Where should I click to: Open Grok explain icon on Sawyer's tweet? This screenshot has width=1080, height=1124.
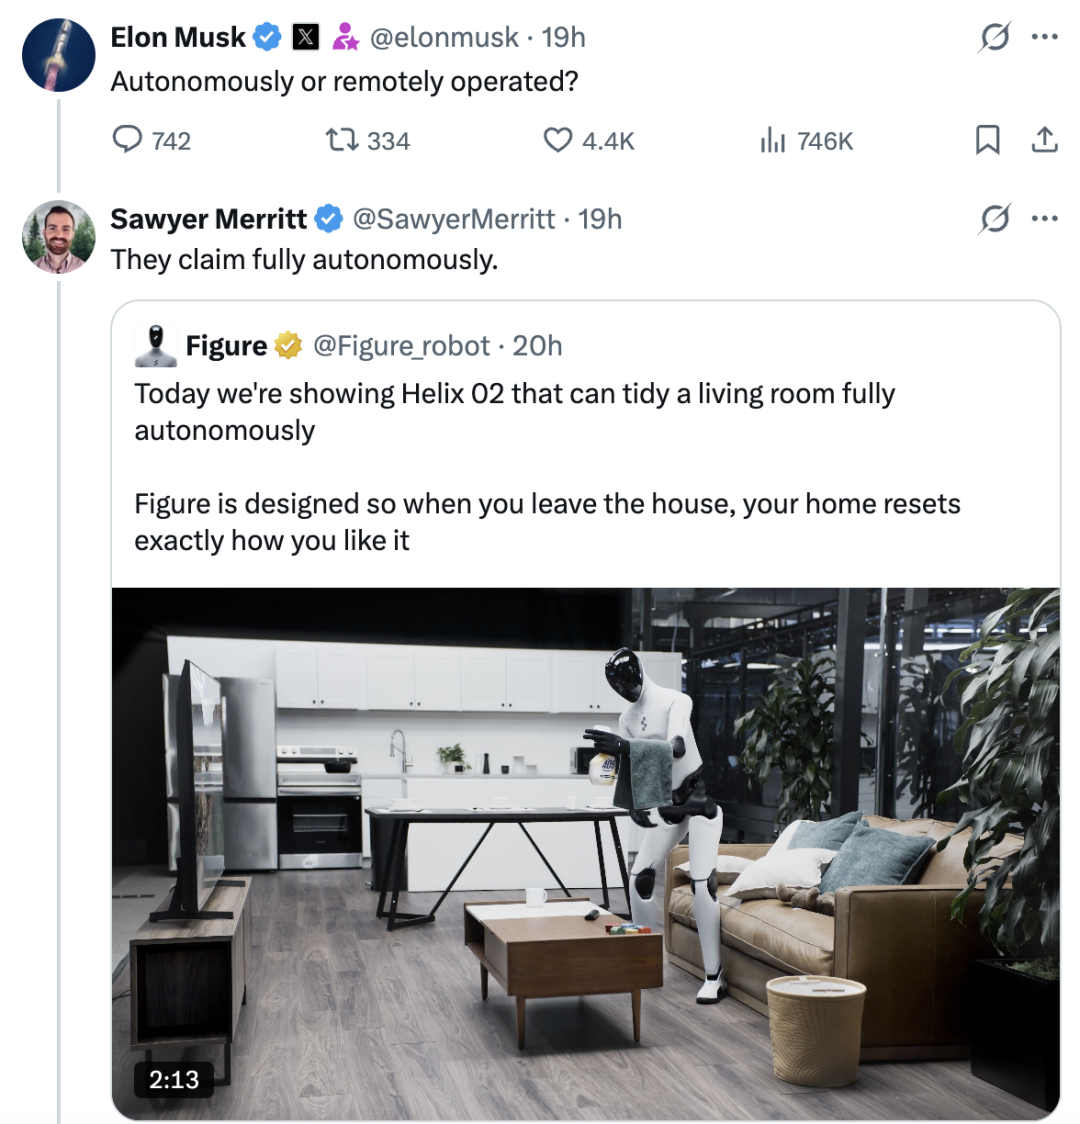tap(994, 218)
